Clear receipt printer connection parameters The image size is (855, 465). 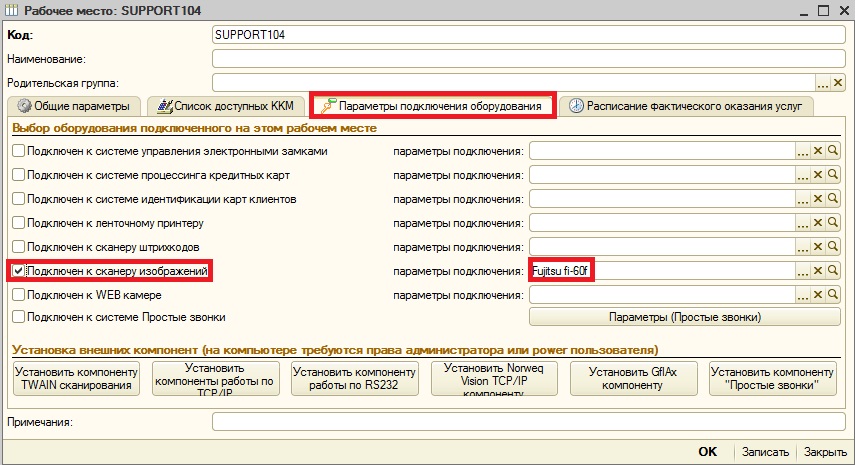(x=818, y=223)
